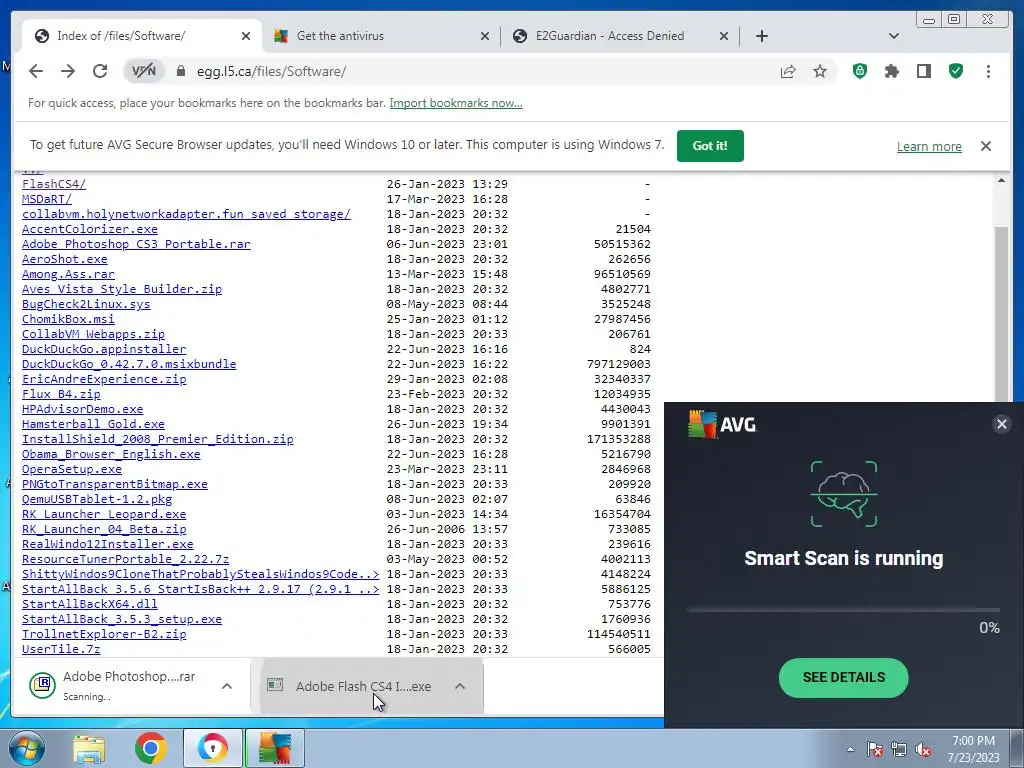Click the Import bookmarks now link
The image size is (1024, 768).
click(x=456, y=103)
